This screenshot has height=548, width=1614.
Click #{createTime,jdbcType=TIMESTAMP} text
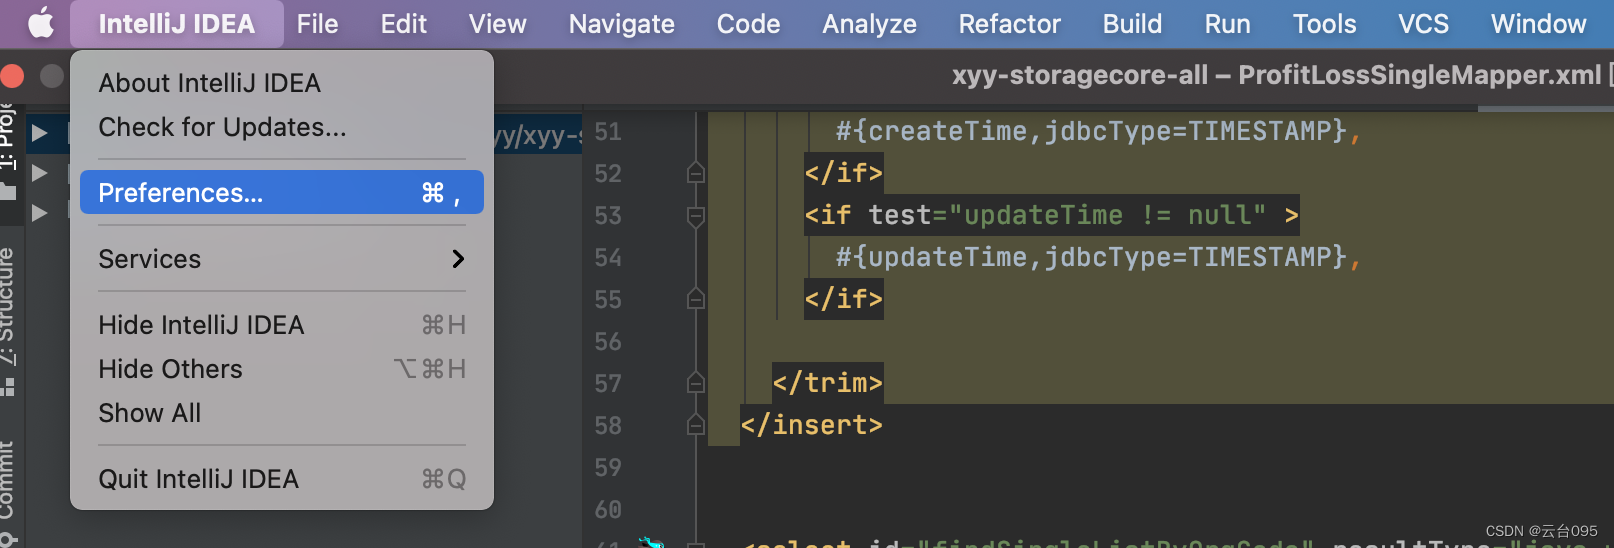1092,131
